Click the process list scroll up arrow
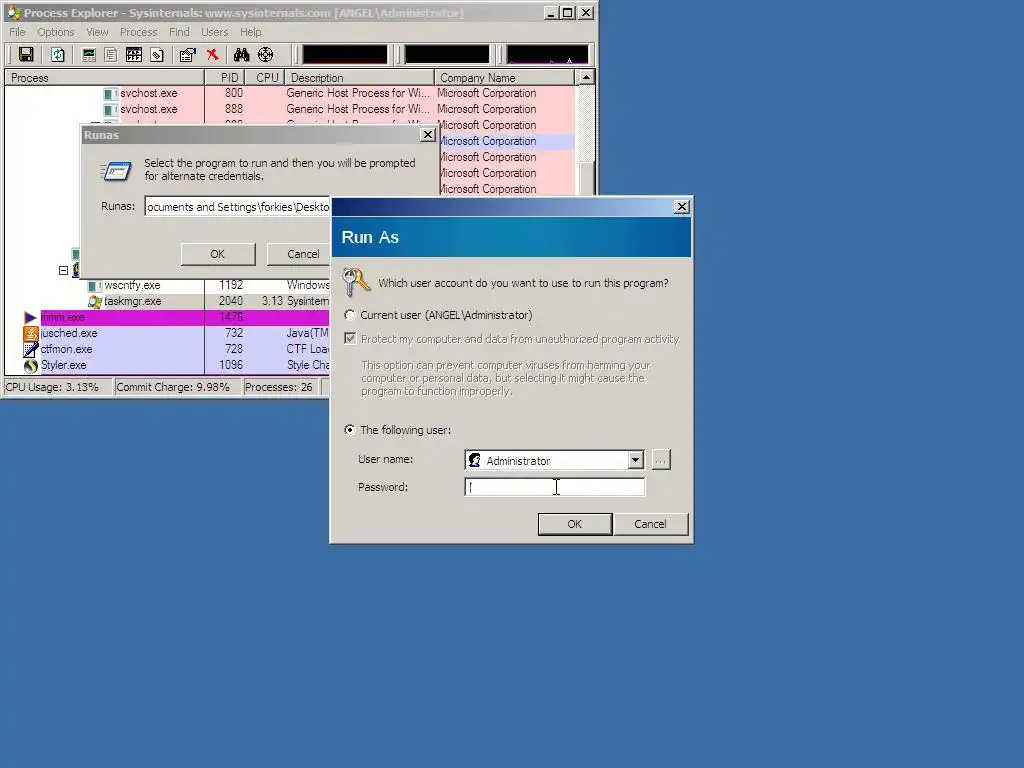The width and height of the screenshot is (1024, 768). (586, 78)
